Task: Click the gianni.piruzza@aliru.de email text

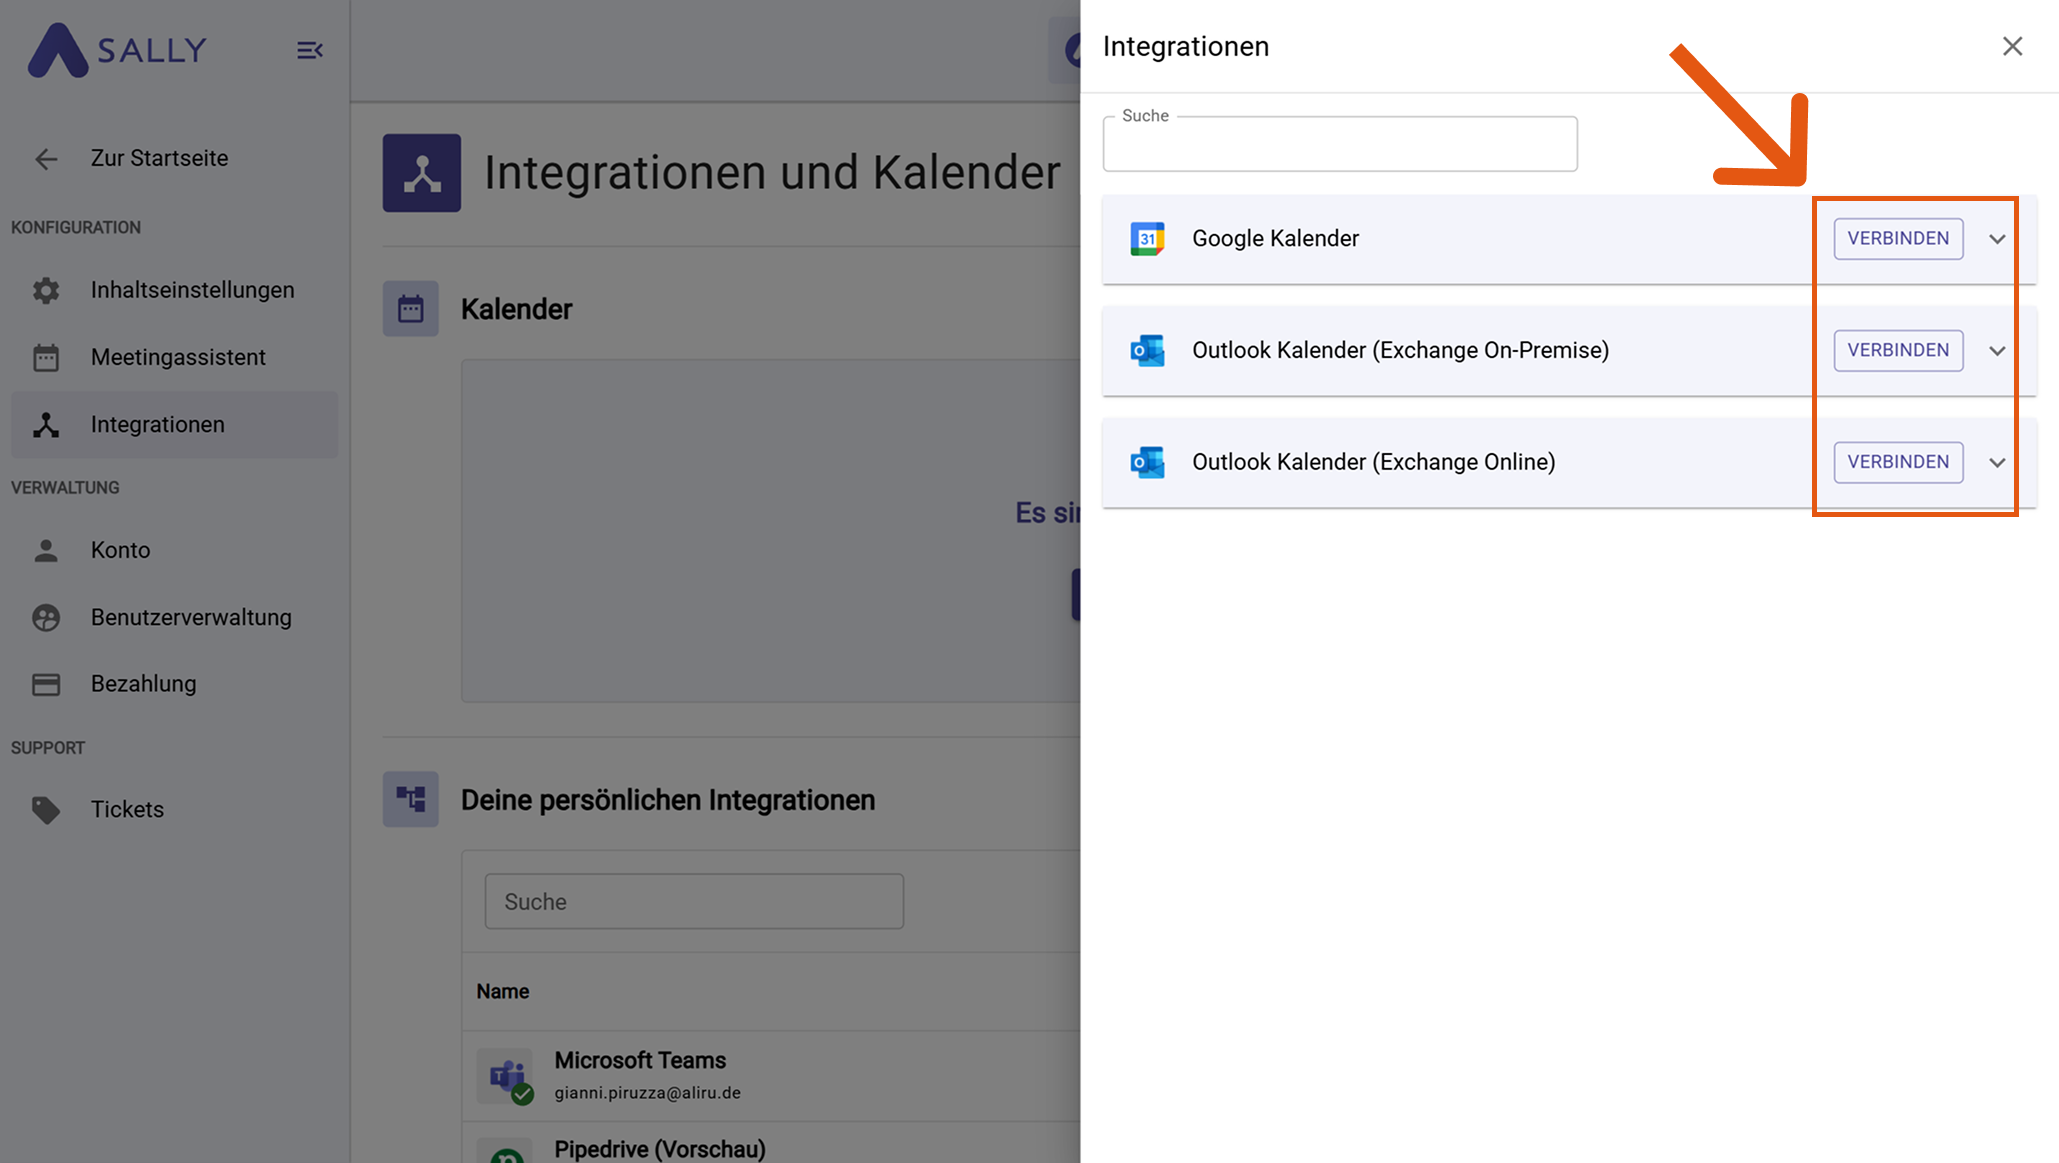Action: tap(648, 1093)
